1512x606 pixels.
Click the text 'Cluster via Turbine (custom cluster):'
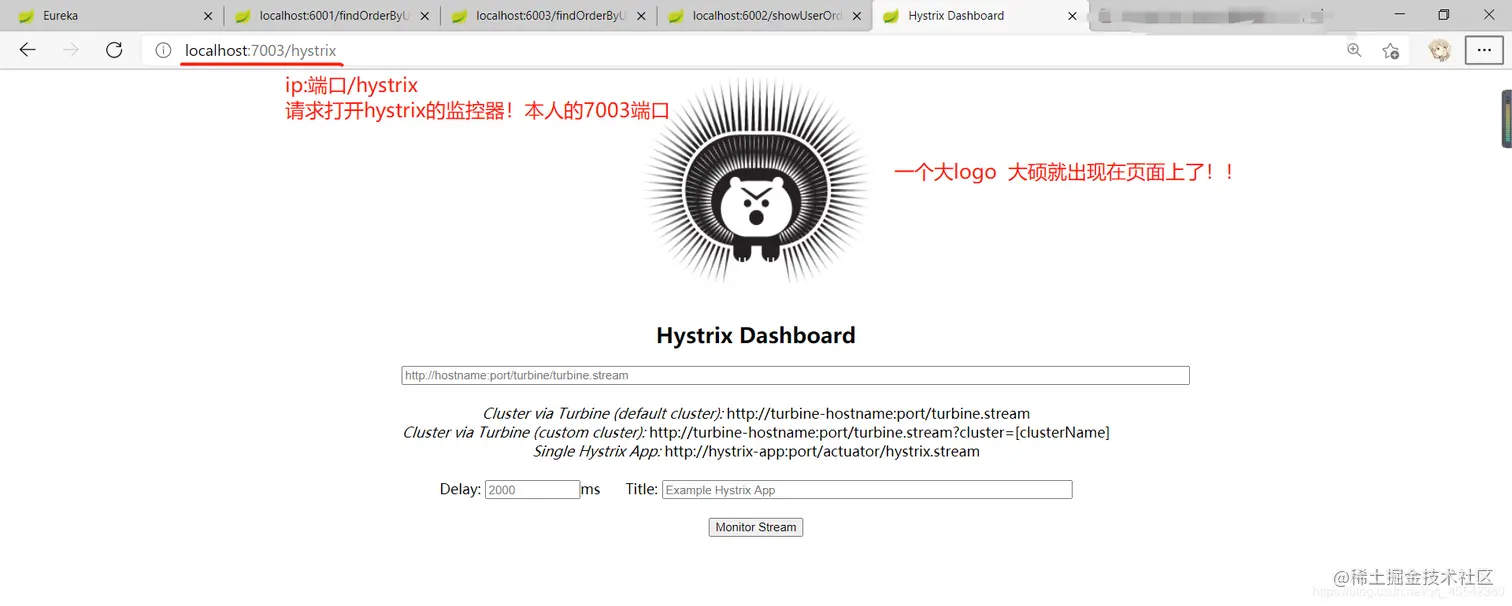pos(524,432)
